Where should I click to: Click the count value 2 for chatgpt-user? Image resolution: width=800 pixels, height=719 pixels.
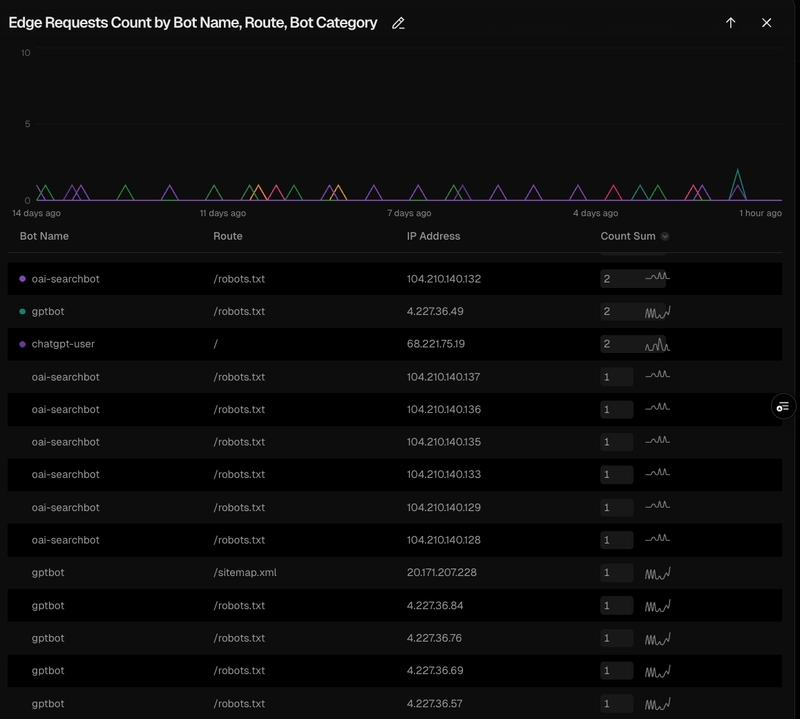(607, 344)
